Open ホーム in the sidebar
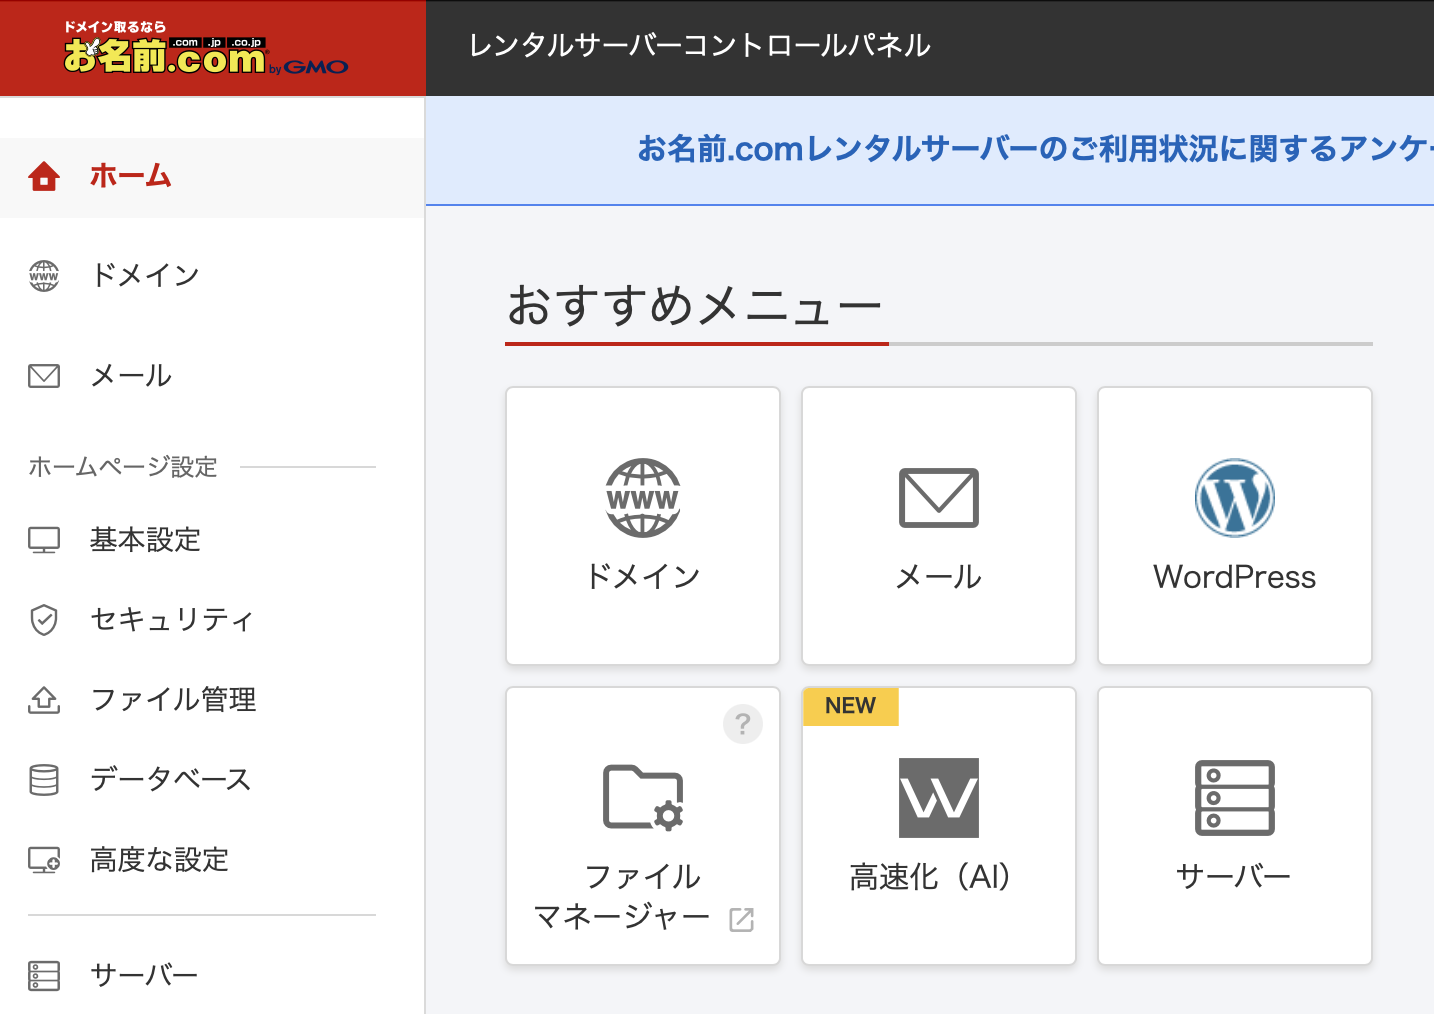 [x=213, y=177]
